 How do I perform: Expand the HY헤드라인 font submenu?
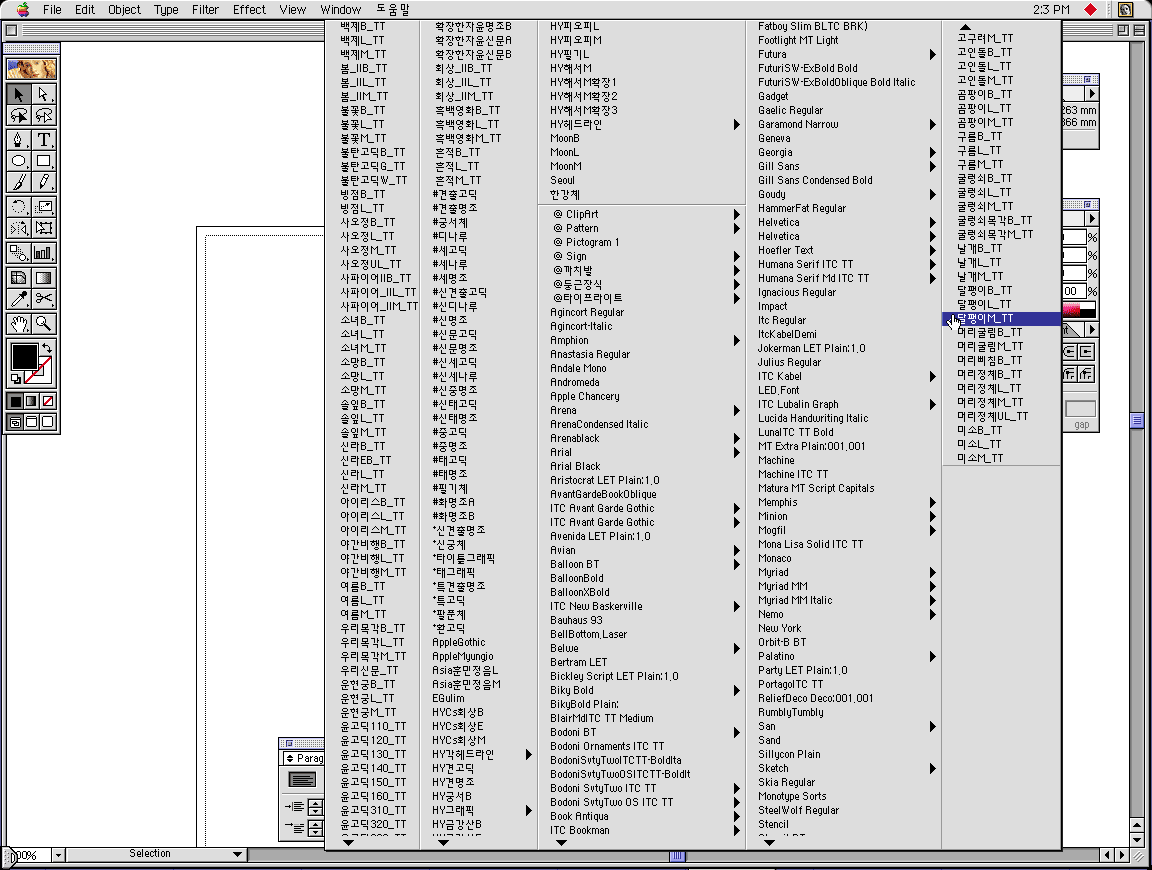[736, 125]
